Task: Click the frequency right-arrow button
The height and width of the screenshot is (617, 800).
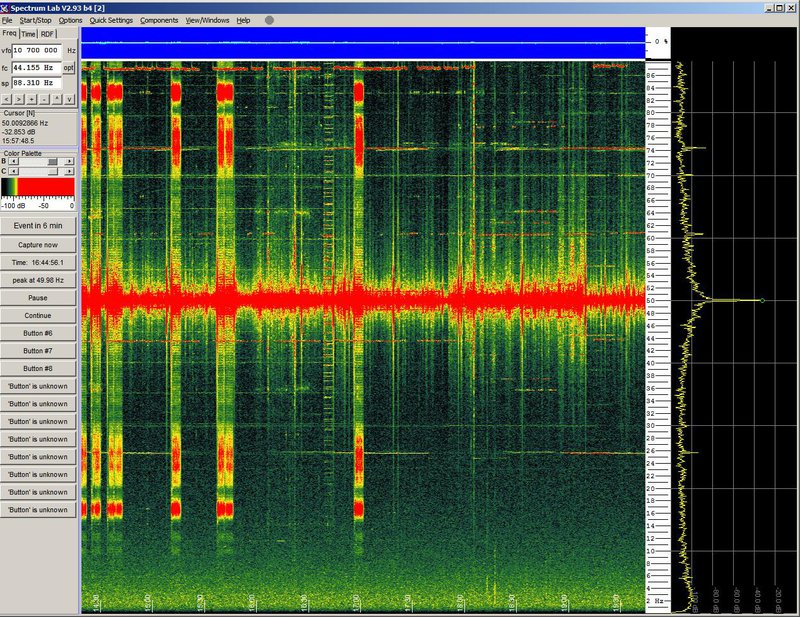Action: tap(20, 99)
